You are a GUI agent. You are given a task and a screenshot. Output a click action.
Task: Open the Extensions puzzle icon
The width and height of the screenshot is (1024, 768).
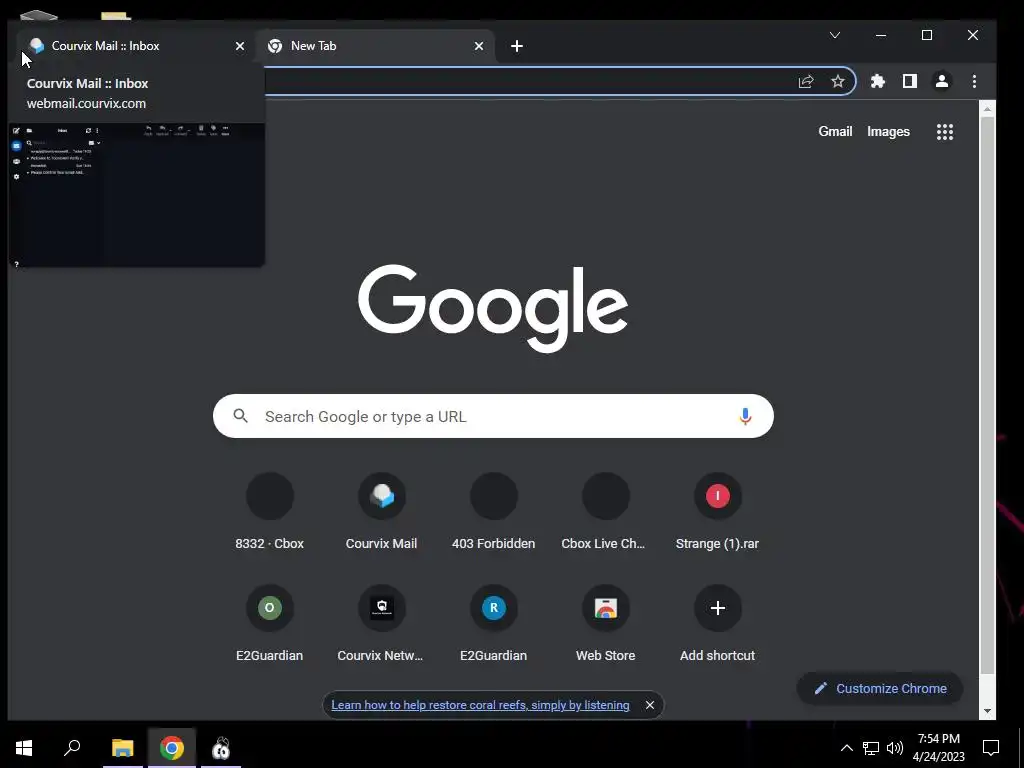coord(878,81)
